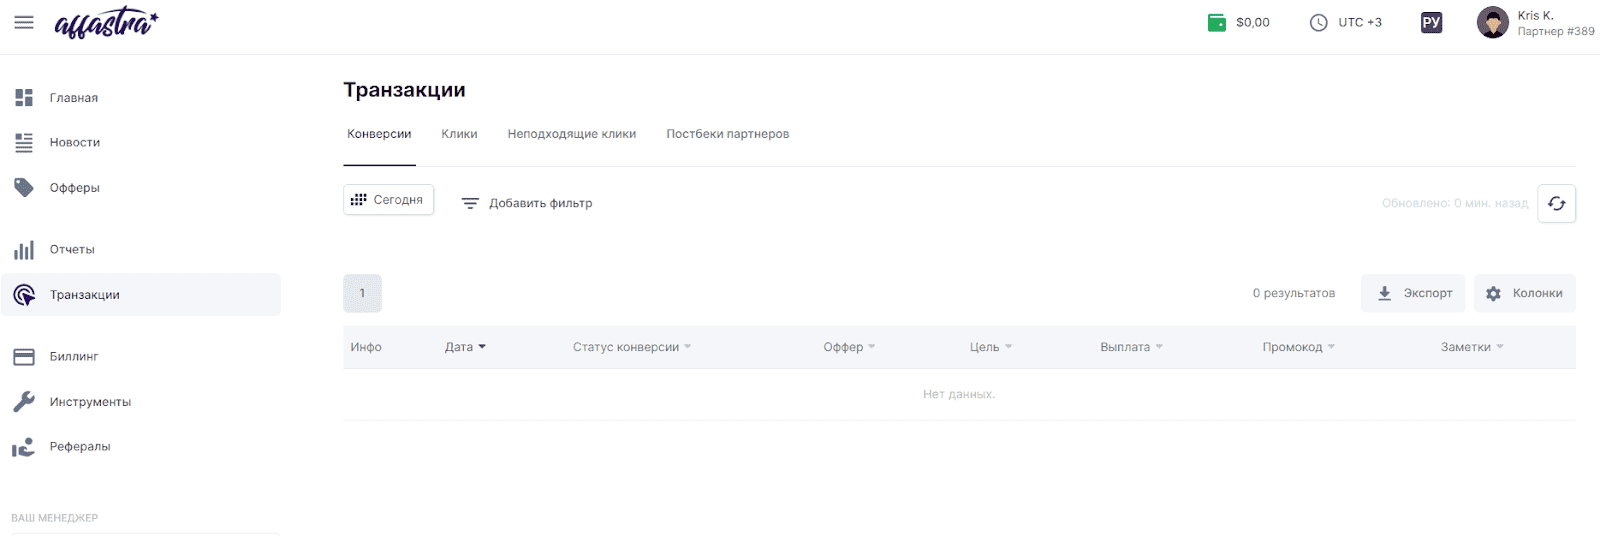This screenshot has width=1600, height=537.
Task: Click the Kris K. user name
Action: 1535,15
